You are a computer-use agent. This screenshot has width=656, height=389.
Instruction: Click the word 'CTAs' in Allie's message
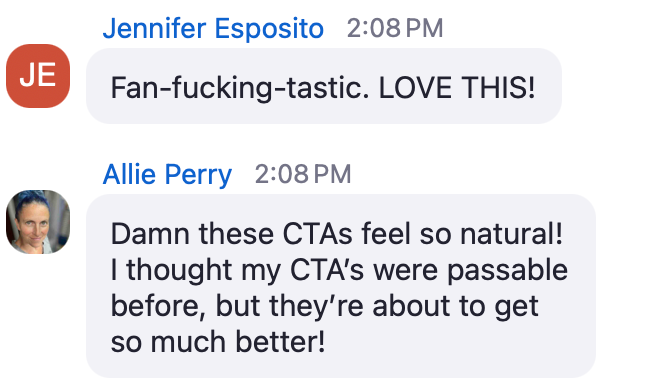click(318, 234)
